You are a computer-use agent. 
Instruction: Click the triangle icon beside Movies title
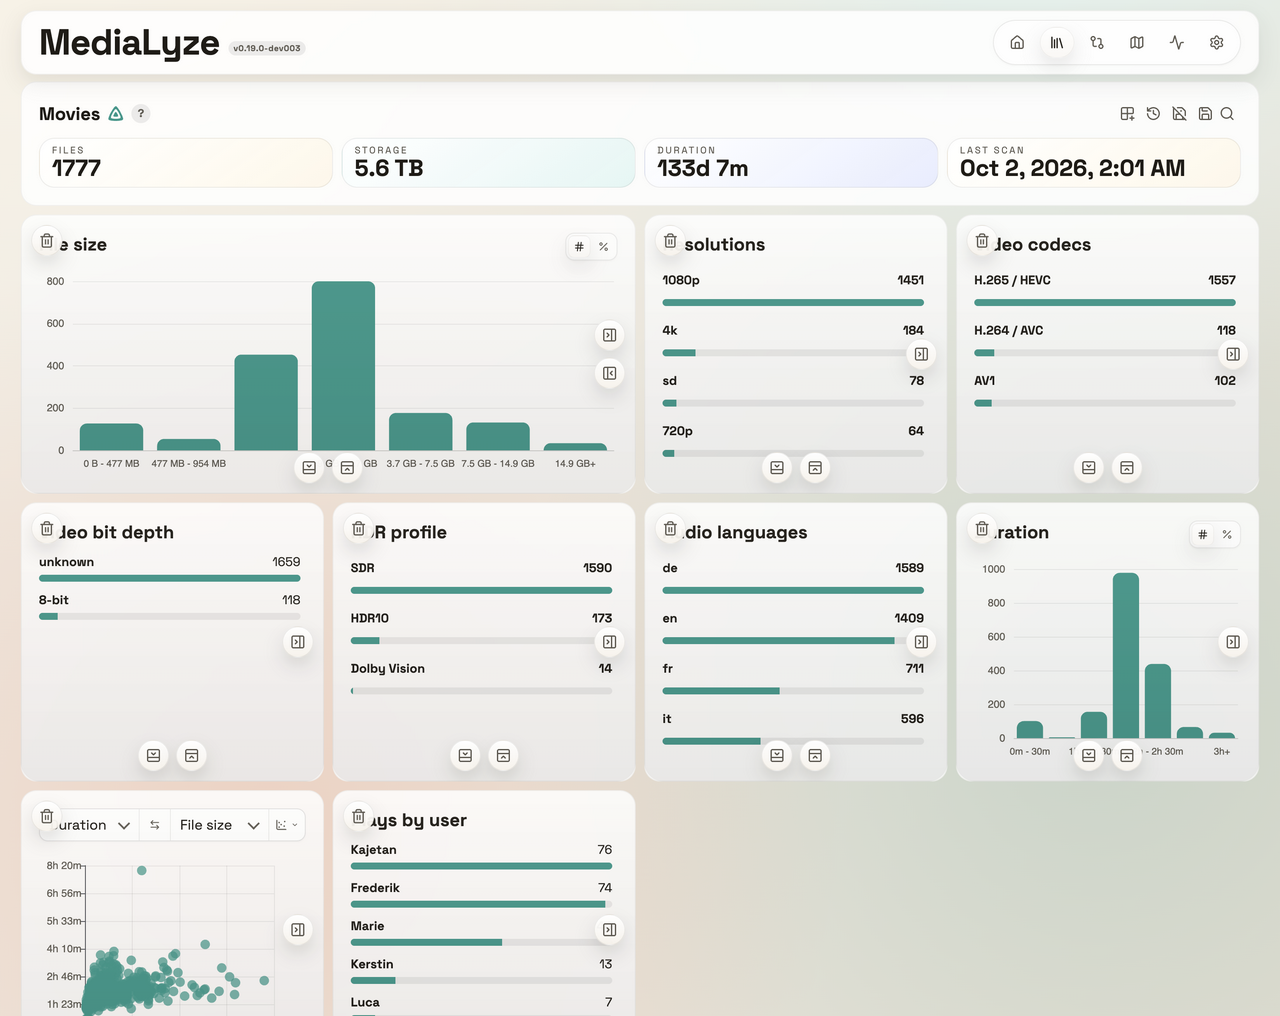116,114
